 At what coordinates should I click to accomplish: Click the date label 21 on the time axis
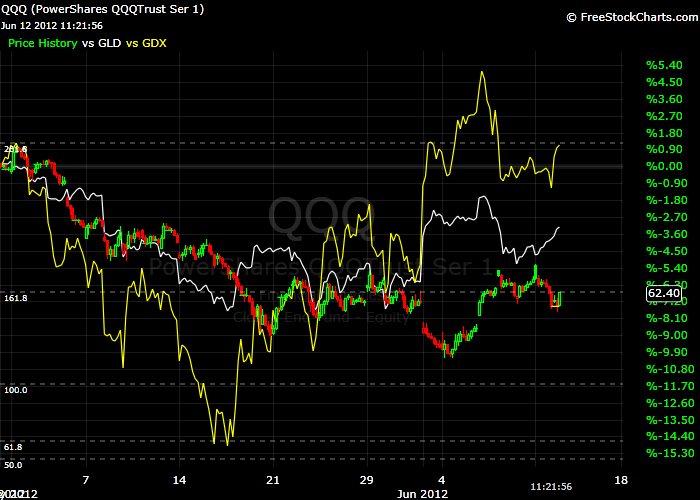coord(273,480)
